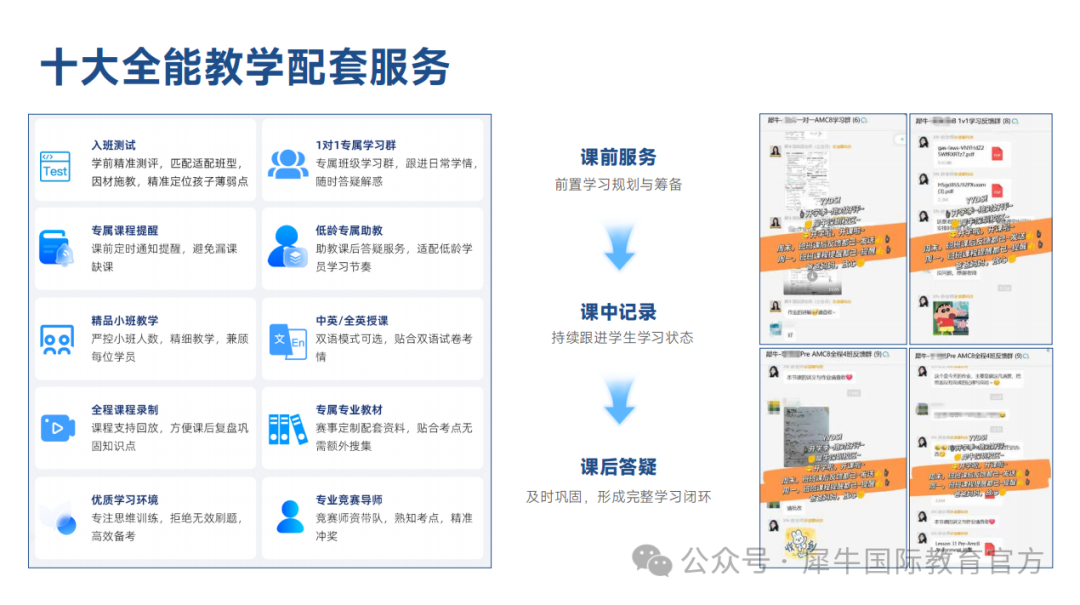This screenshot has width=1080, height=605.
Task: Open the AMC8学习群 chat screenshot
Action: pyautogui.click(x=833, y=229)
